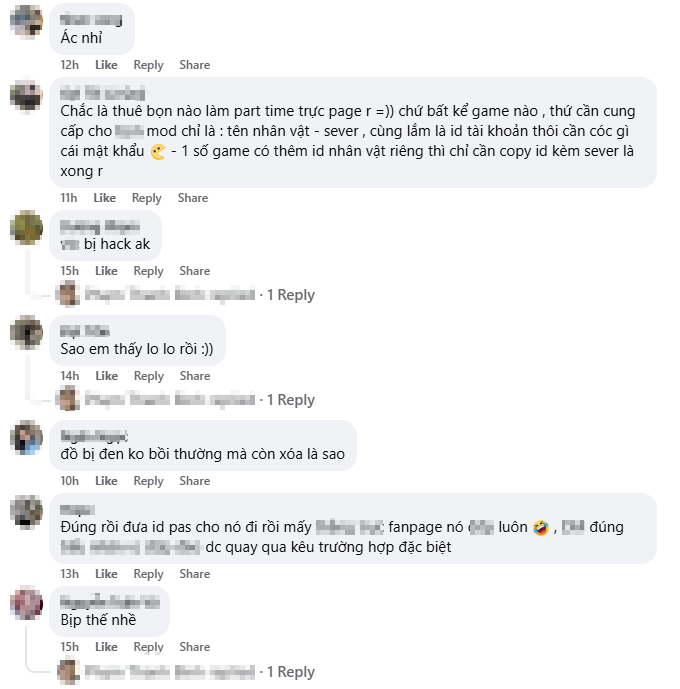Click the 13h timestamp on the fanpage comment
This screenshot has width=680, height=689.
(69, 574)
